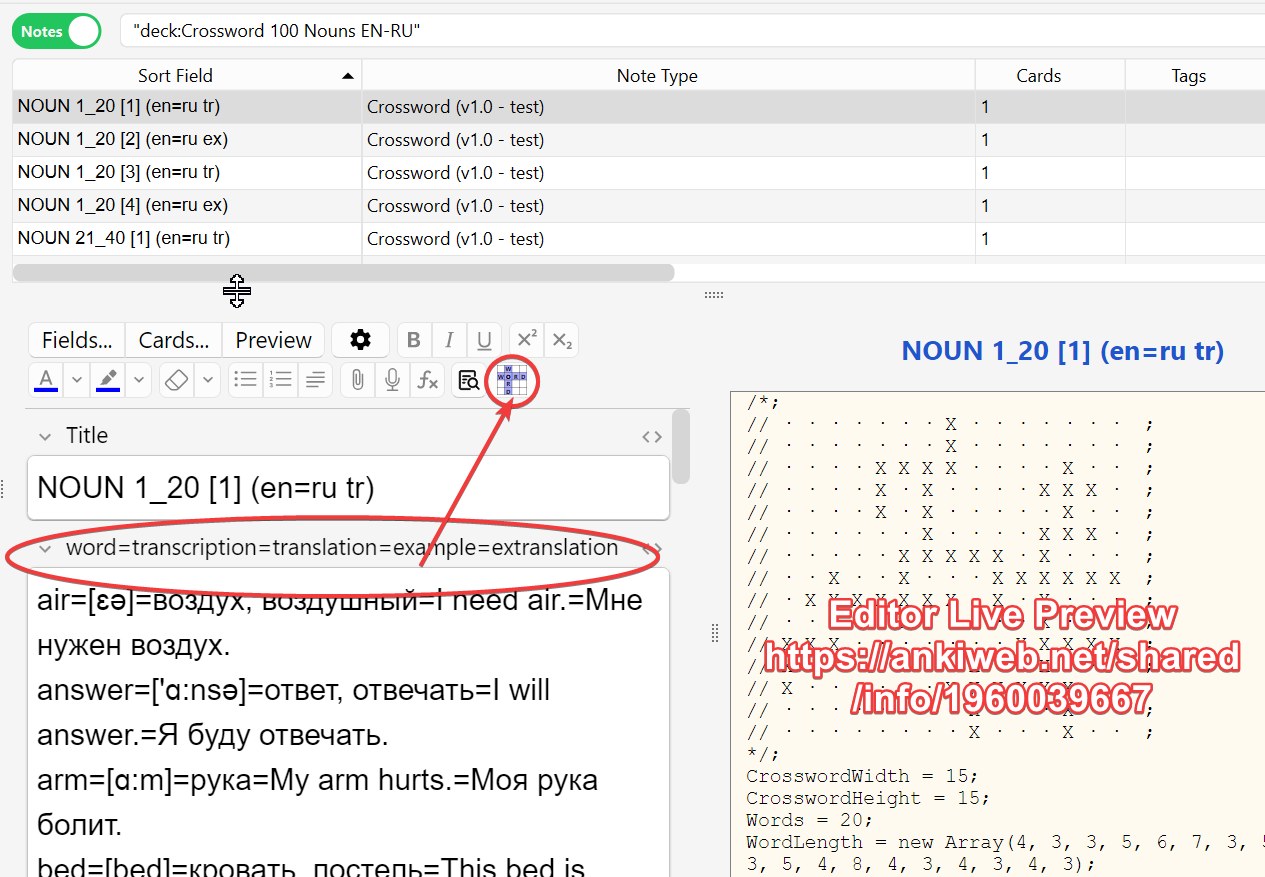This screenshot has width=1265, height=877.
Task: Attach a file with the paperclip icon
Action: pos(357,380)
